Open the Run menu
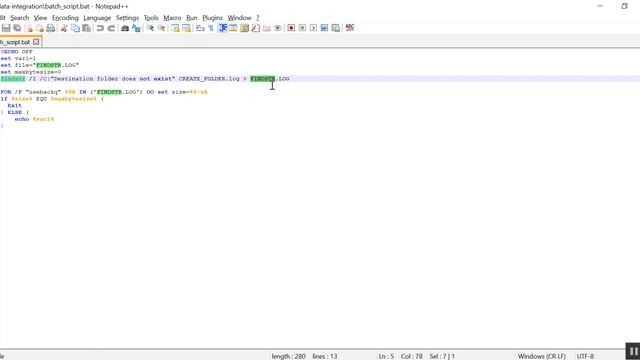 click(x=191, y=18)
